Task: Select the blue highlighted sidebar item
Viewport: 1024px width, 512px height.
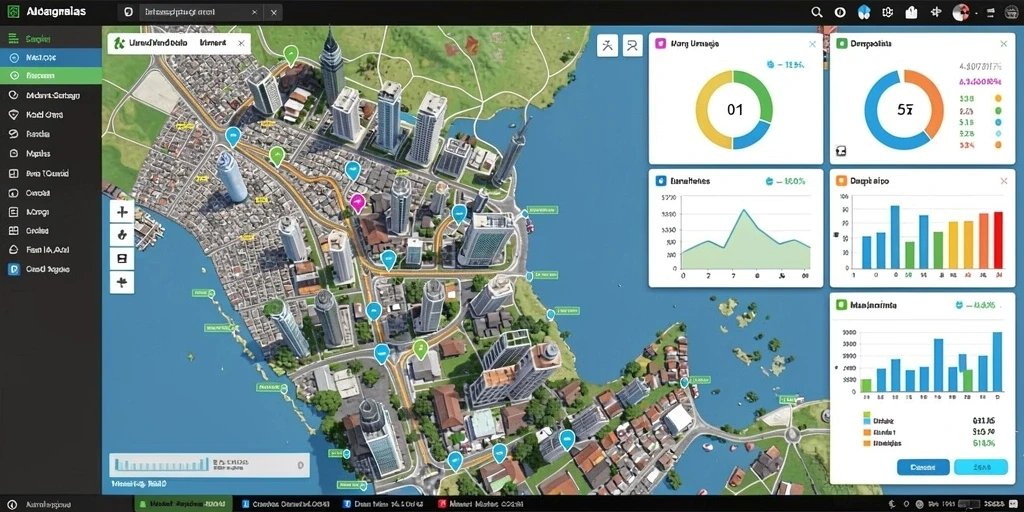Action: [51, 57]
